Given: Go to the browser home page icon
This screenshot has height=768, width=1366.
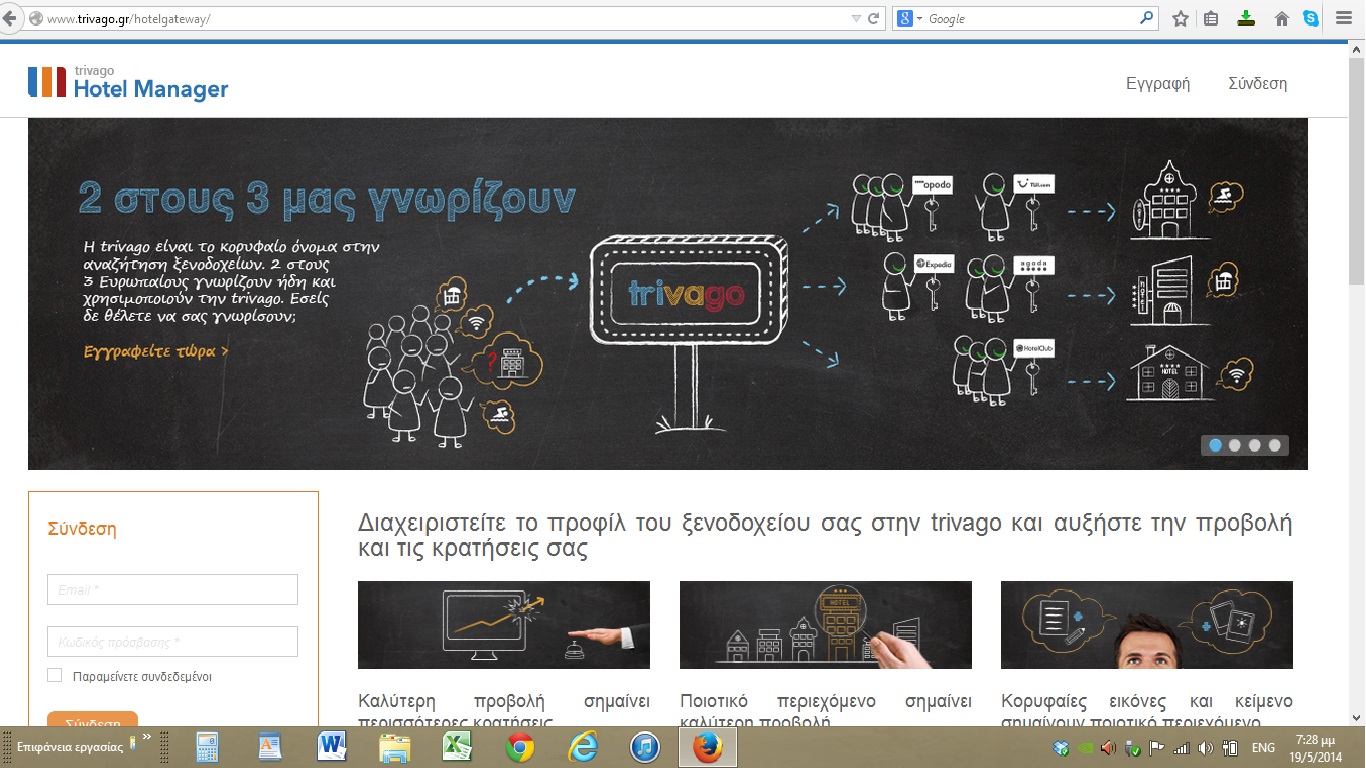Looking at the screenshot, I should (1281, 18).
